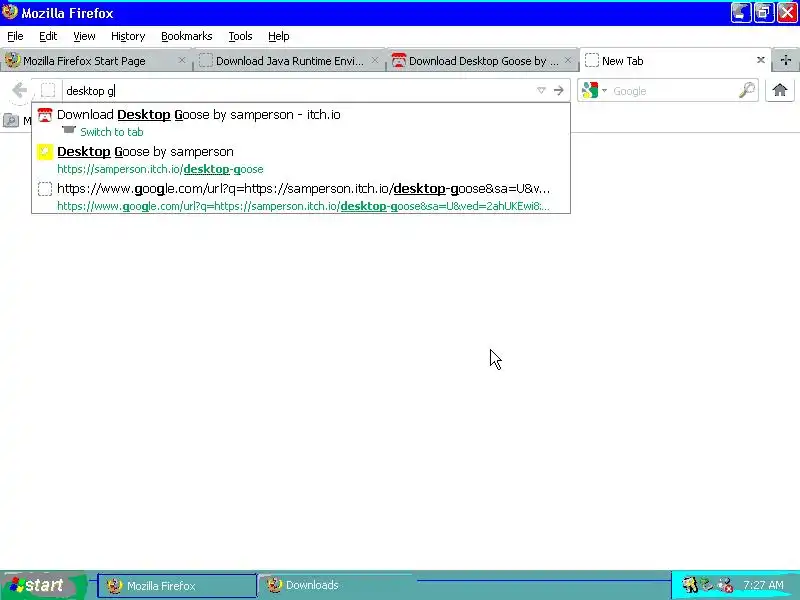The width and height of the screenshot is (800, 600).
Task: Minimize the Firefox window
Action: click(x=741, y=13)
